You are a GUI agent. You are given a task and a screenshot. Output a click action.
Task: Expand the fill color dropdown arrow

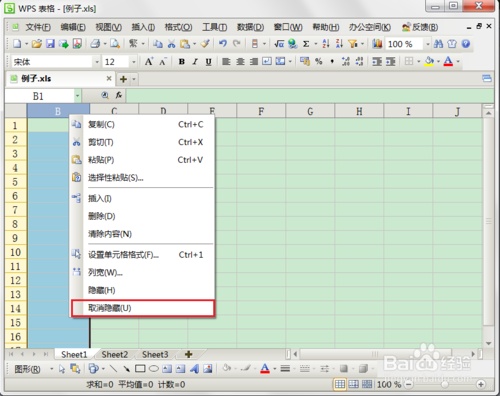point(438,61)
